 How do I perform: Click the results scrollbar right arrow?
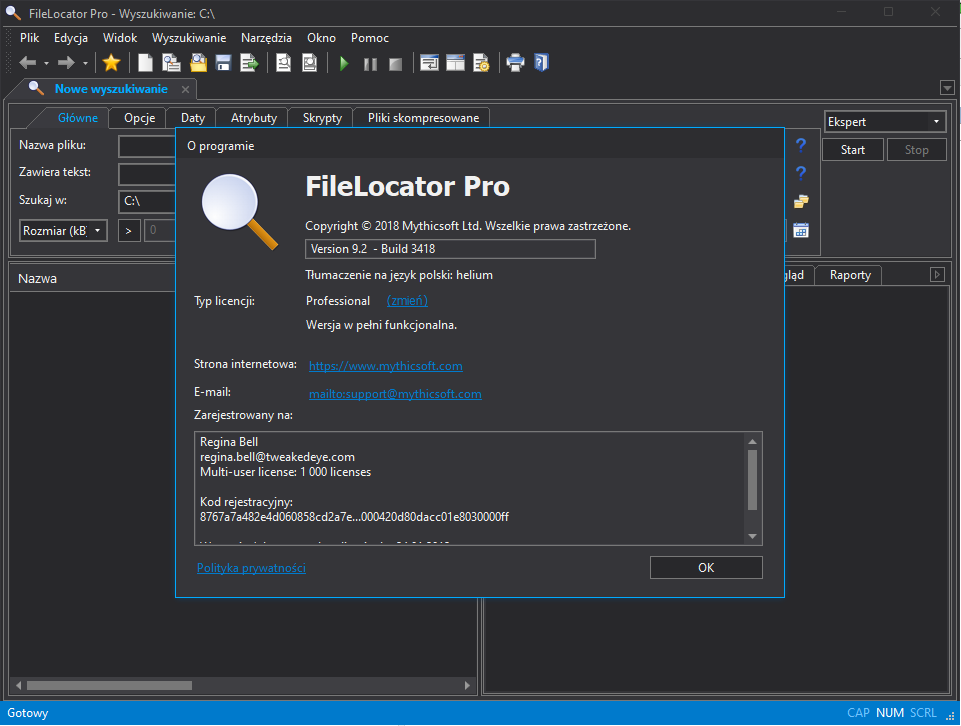[468, 685]
